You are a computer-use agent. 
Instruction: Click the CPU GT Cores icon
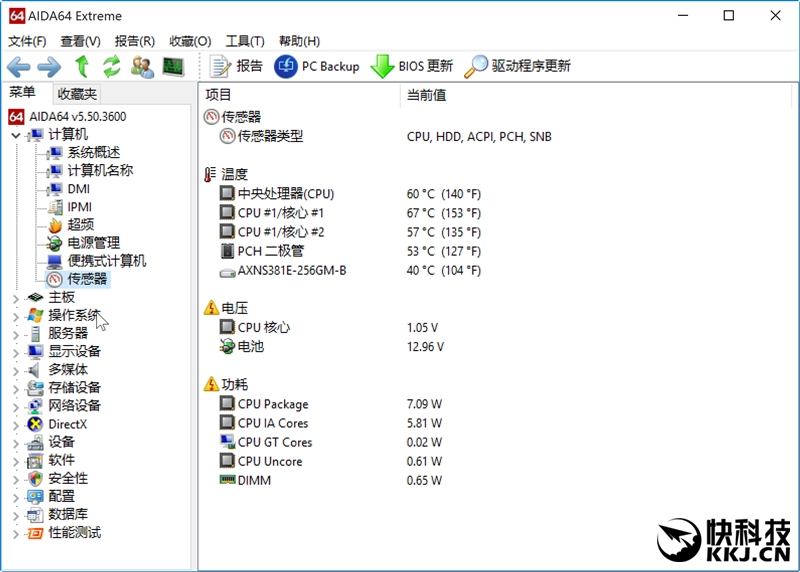(227, 441)
